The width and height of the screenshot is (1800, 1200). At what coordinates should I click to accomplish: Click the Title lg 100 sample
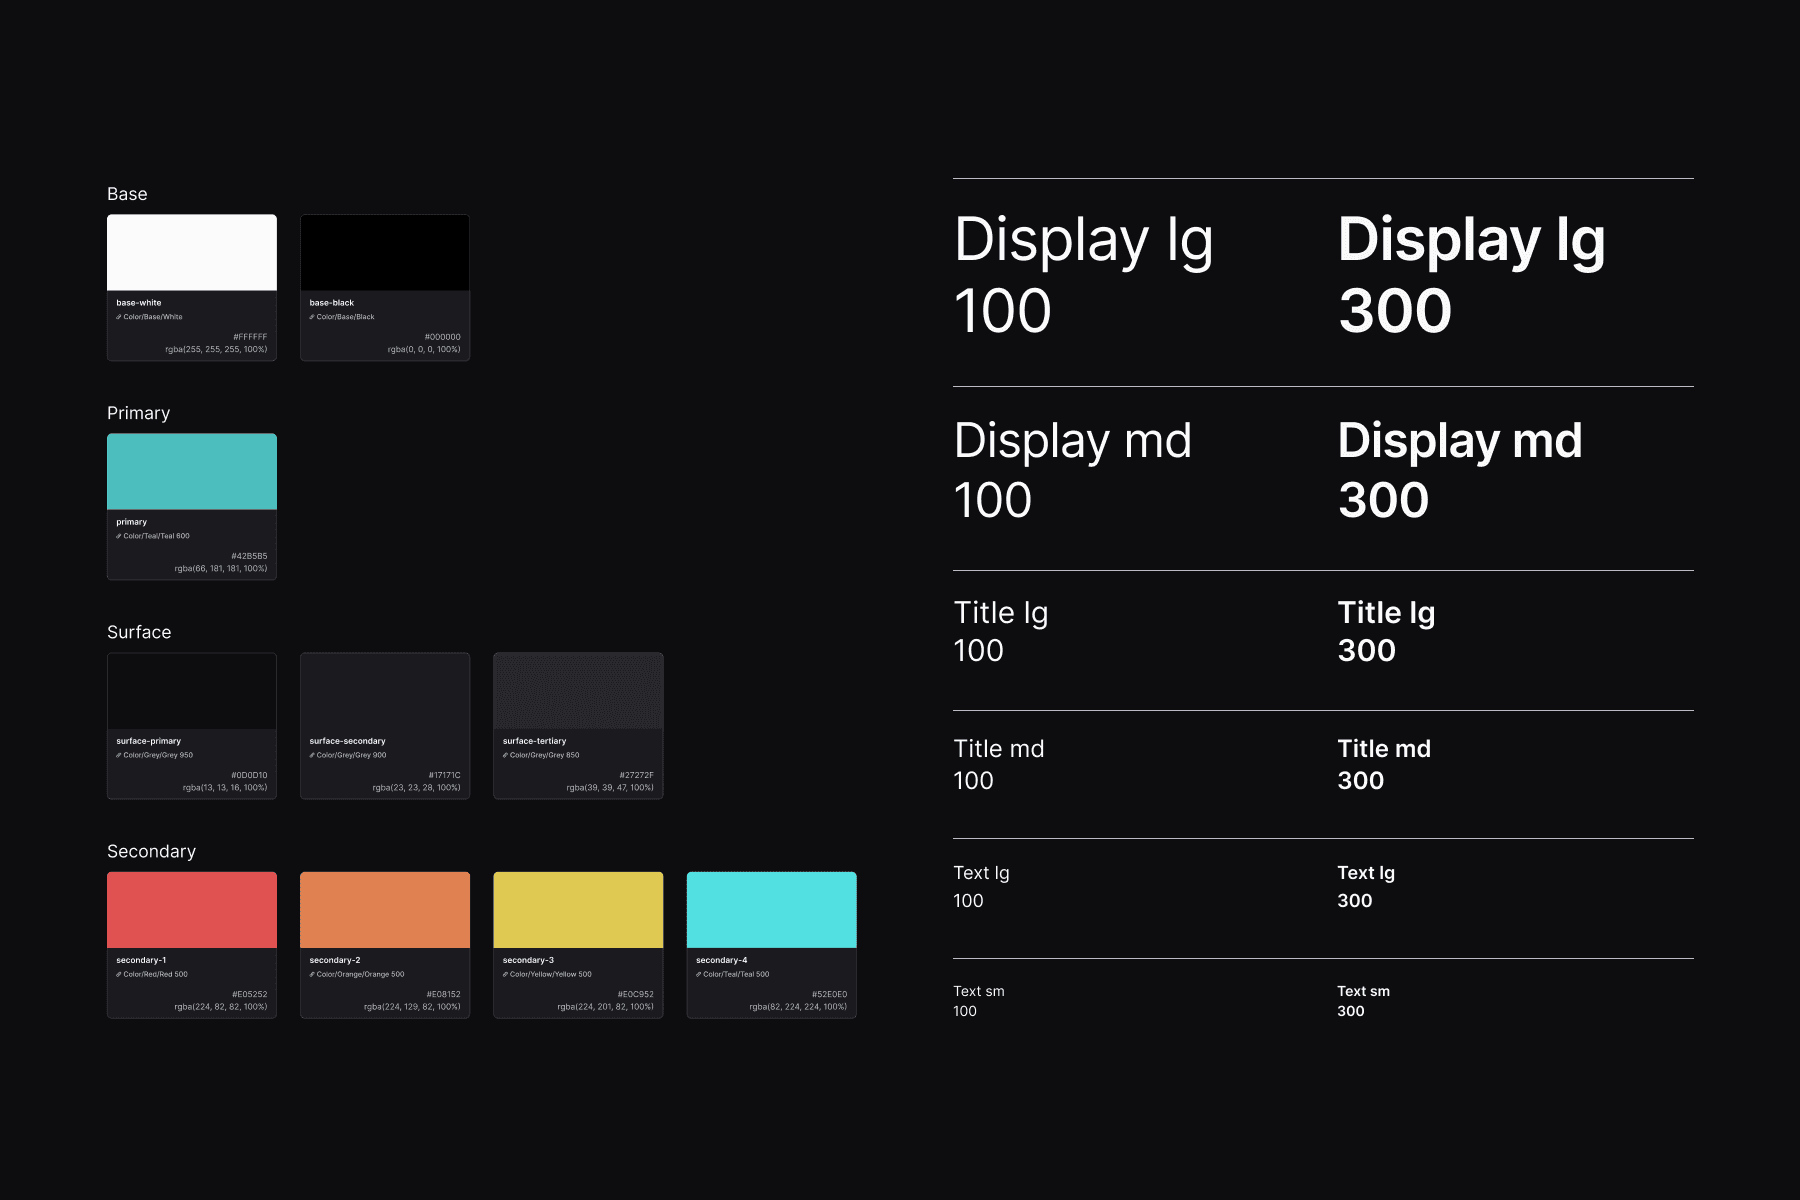[1001, 631]
